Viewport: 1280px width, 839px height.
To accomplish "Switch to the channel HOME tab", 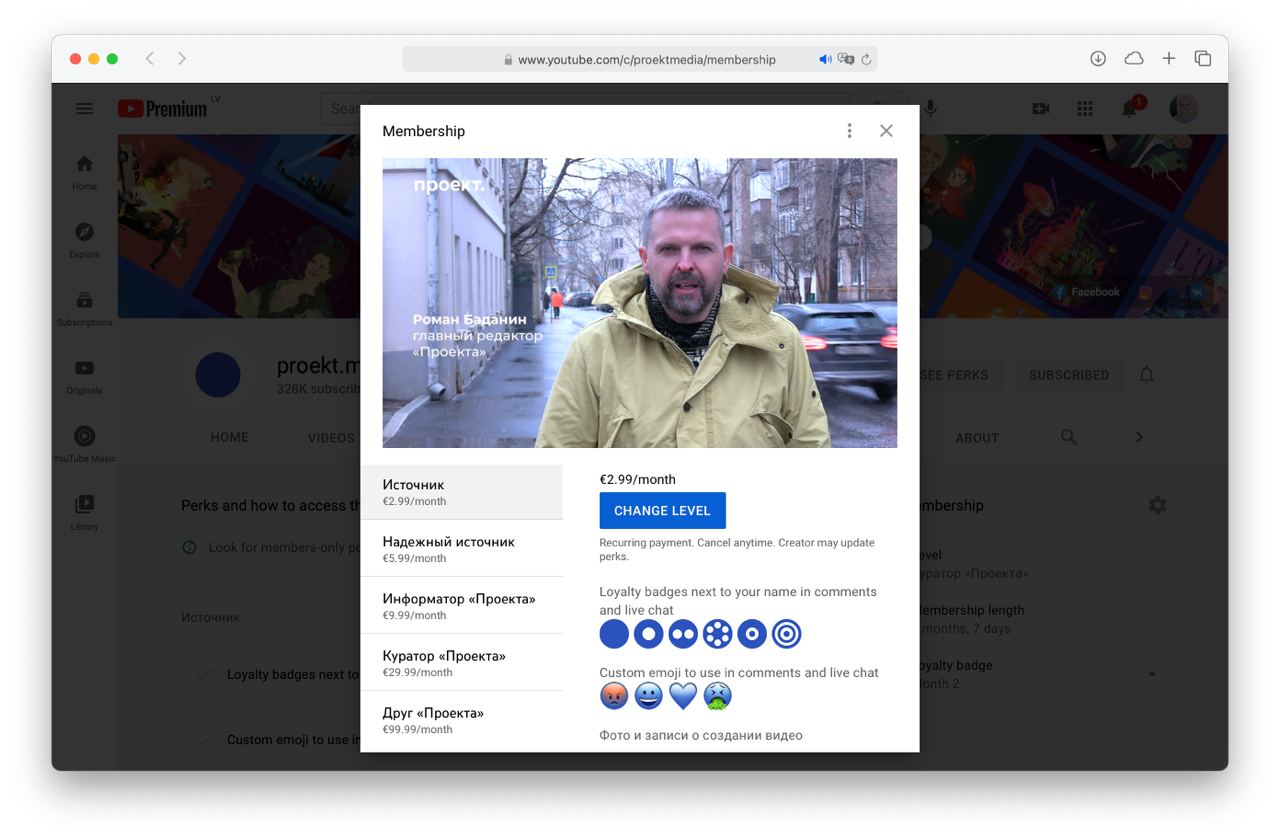I will pyautogui.click(x=229, y=437).
